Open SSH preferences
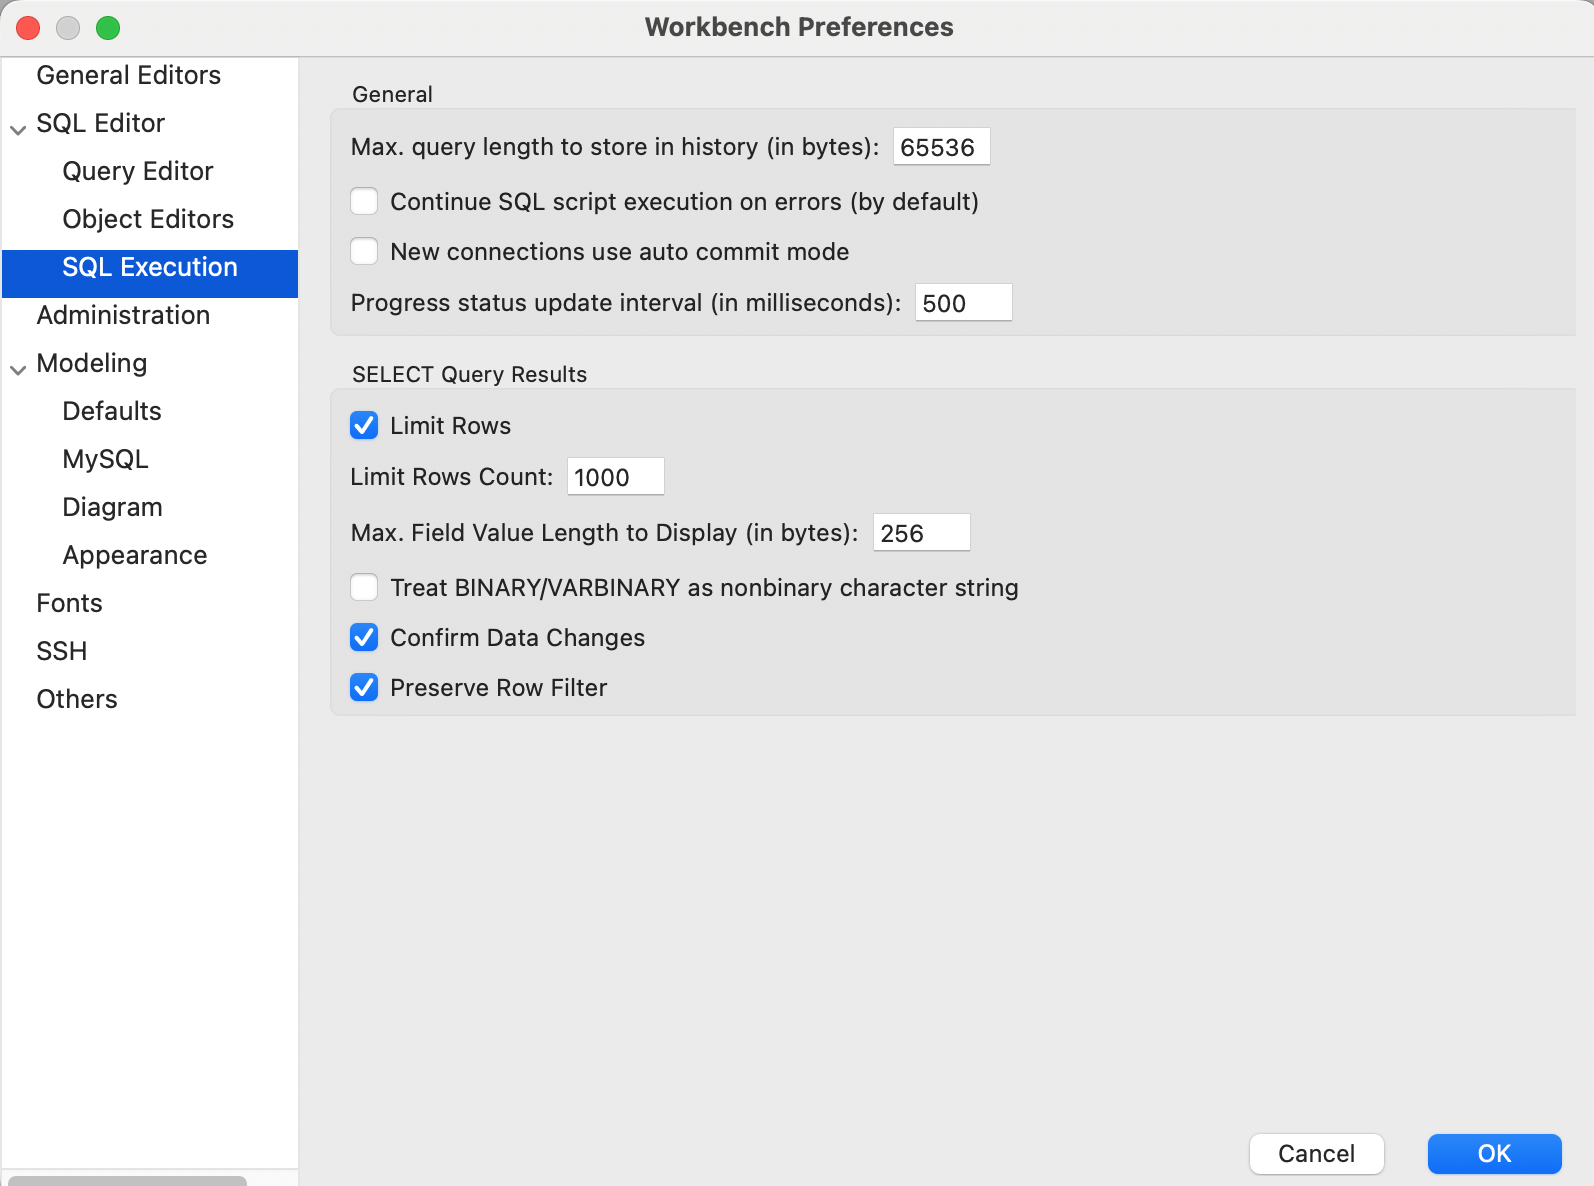Viewport: 1594px width, 1186px height. (62, 651)
